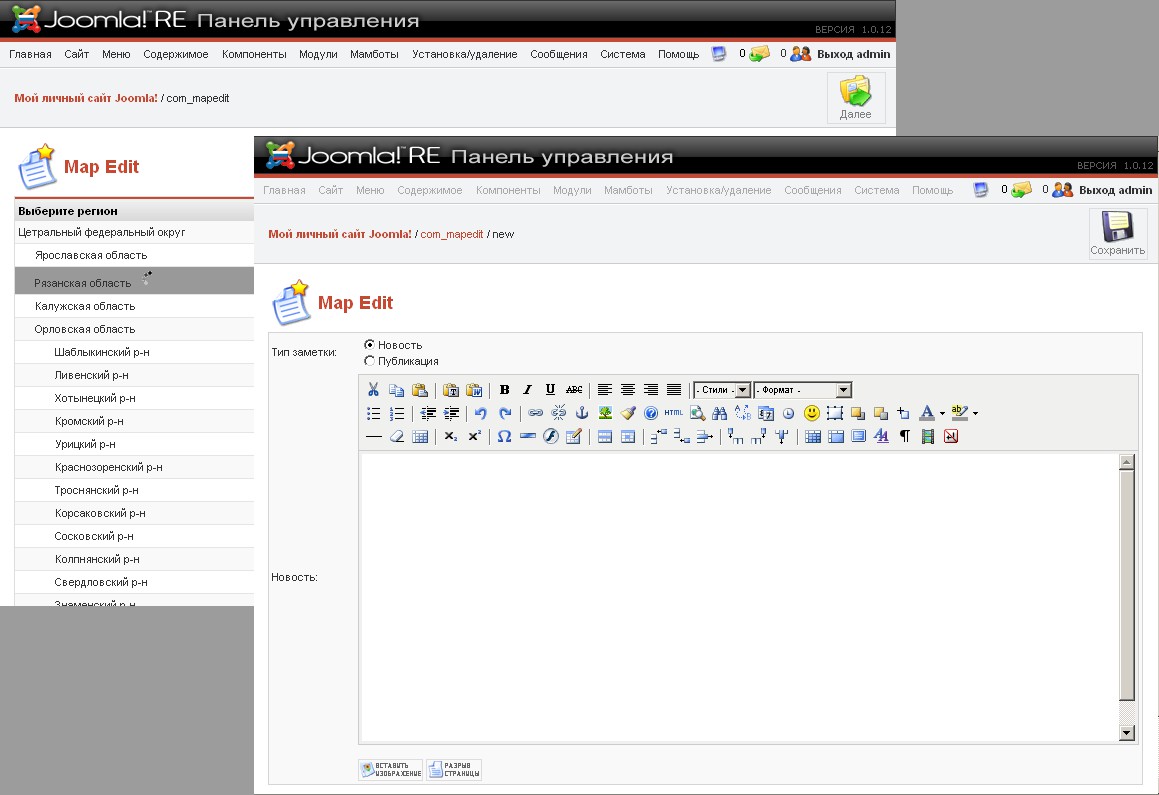Click the Copy icon in editor toolbar
The height and width of the screenshot is (795, 1159).
point(396,389)
